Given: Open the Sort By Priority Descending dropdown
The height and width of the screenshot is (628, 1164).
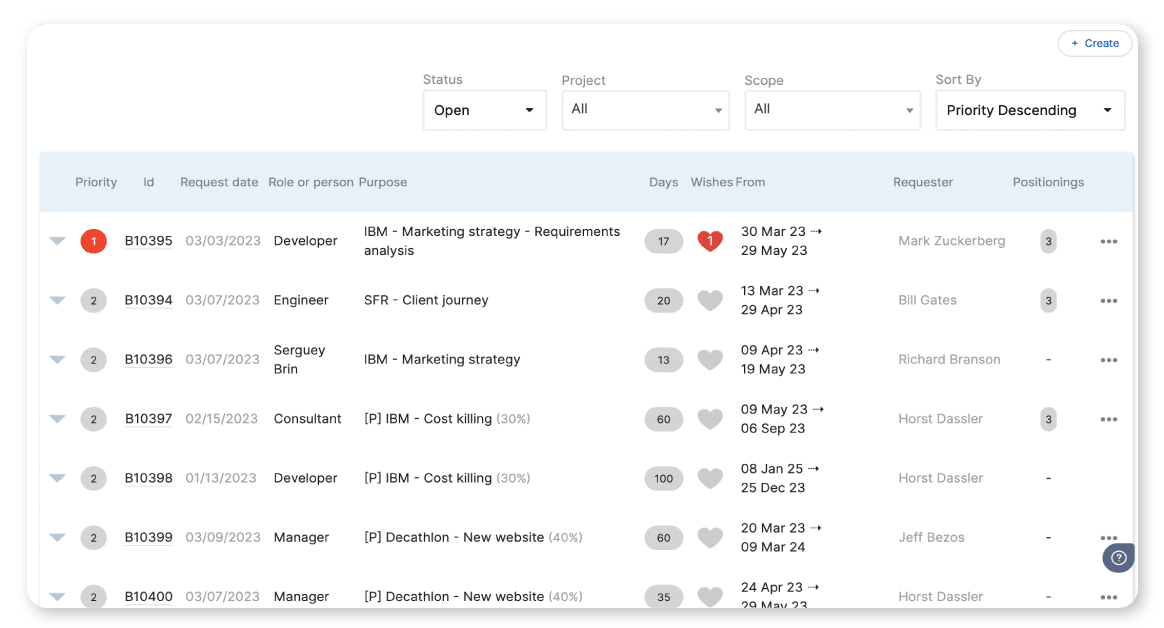Looking at the screenshot, I should click(x=1029, y=110).
